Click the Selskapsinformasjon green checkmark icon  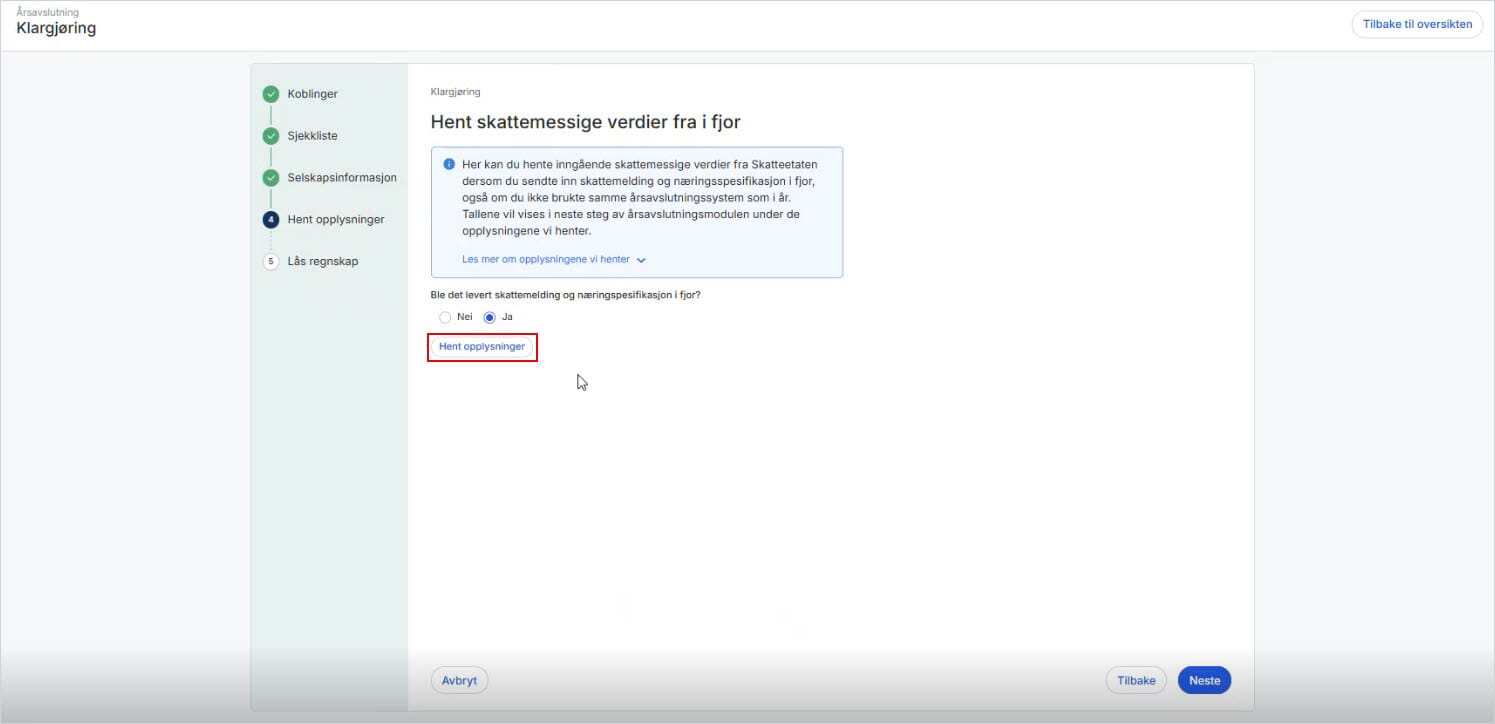(x=271, y=178)
